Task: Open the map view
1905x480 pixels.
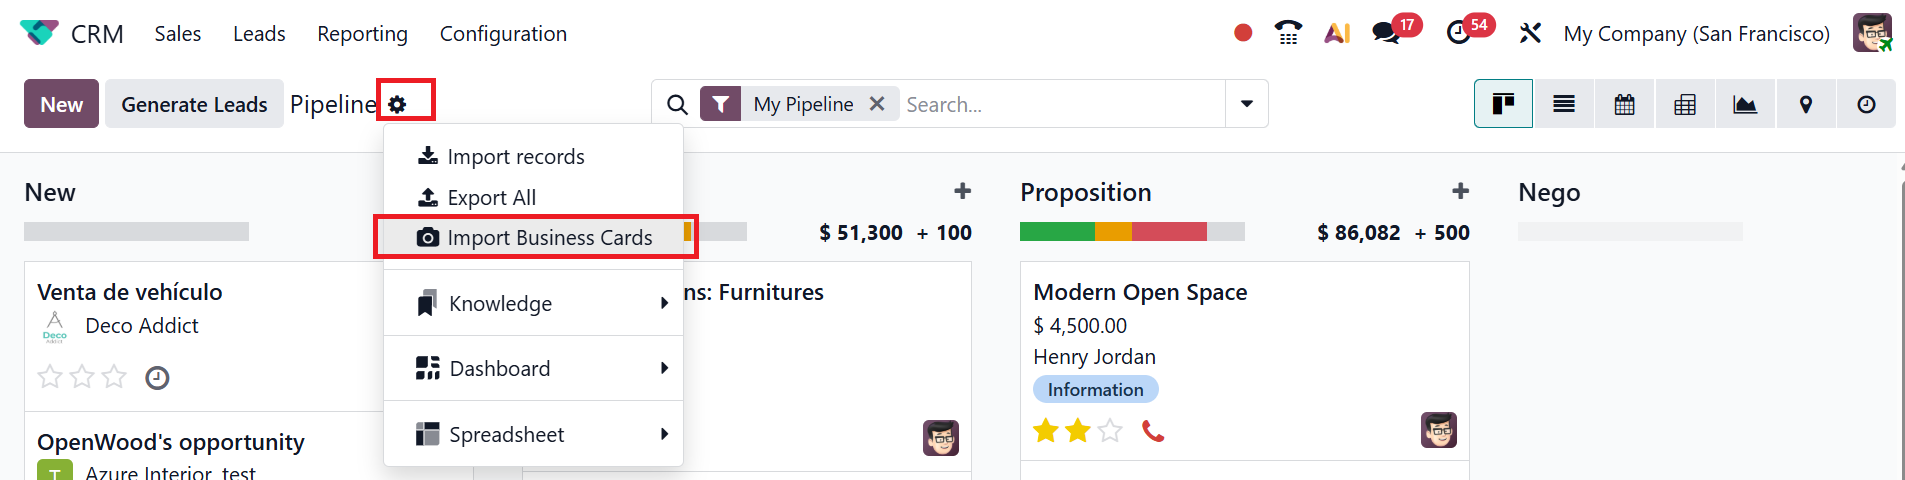Action: point(1806,104)
